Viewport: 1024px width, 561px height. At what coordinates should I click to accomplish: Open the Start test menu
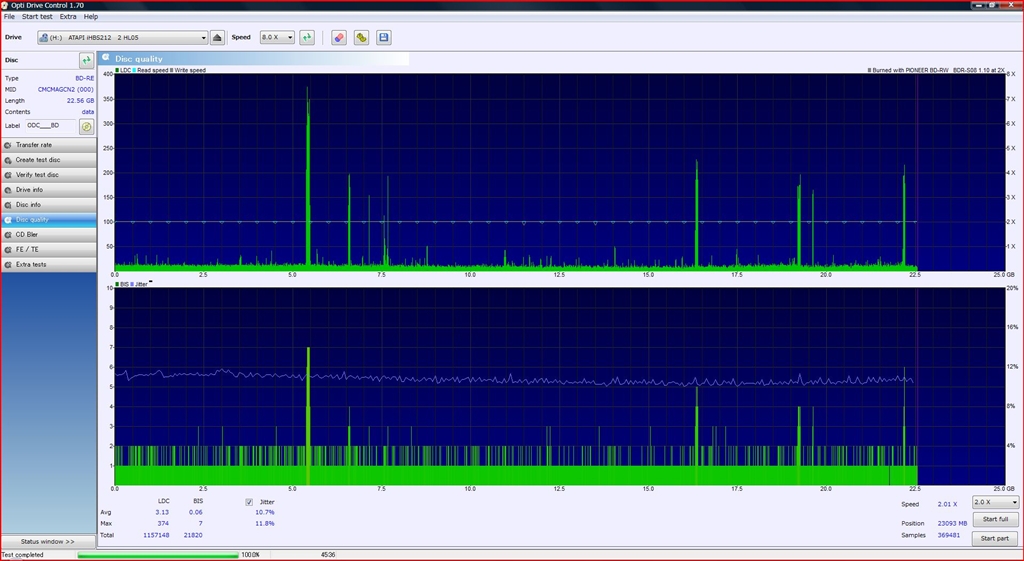(37, 17)
